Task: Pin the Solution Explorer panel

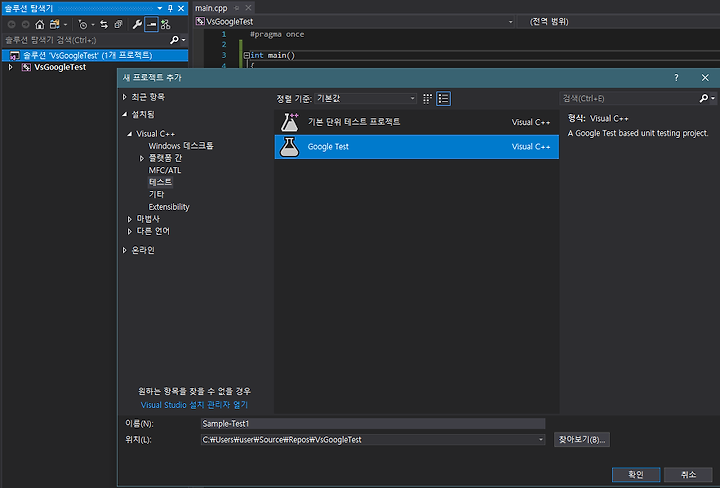Action: (x=170, y=8)
